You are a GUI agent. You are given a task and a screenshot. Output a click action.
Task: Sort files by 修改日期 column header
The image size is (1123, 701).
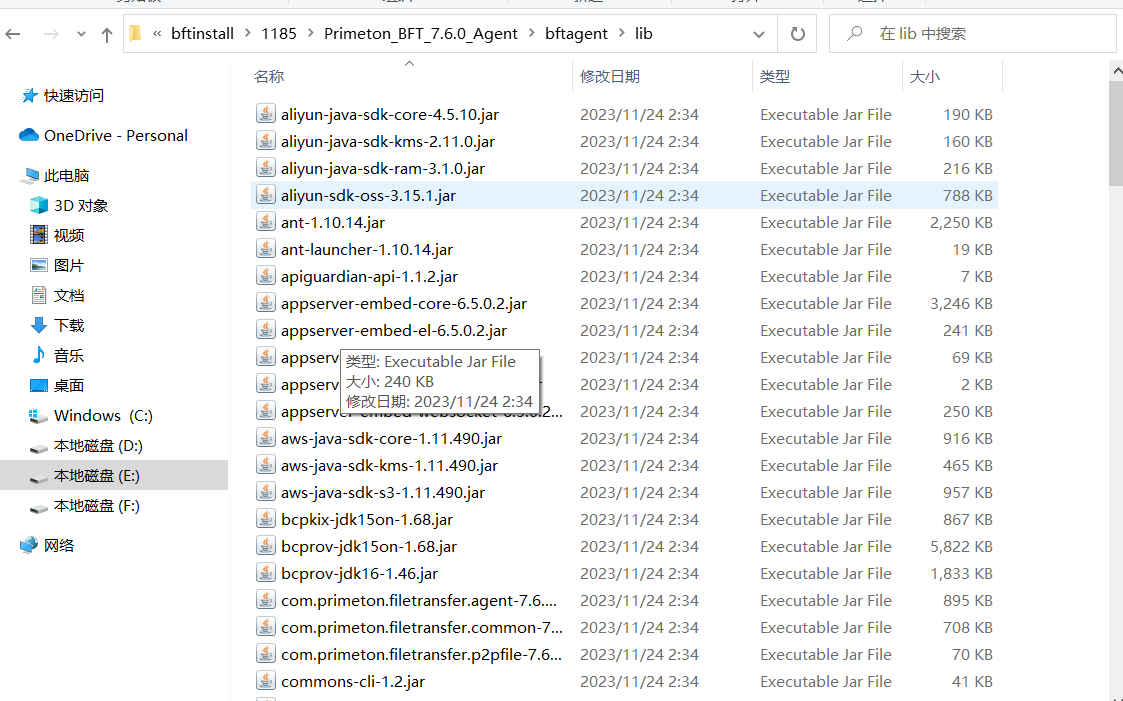point(609,76)
